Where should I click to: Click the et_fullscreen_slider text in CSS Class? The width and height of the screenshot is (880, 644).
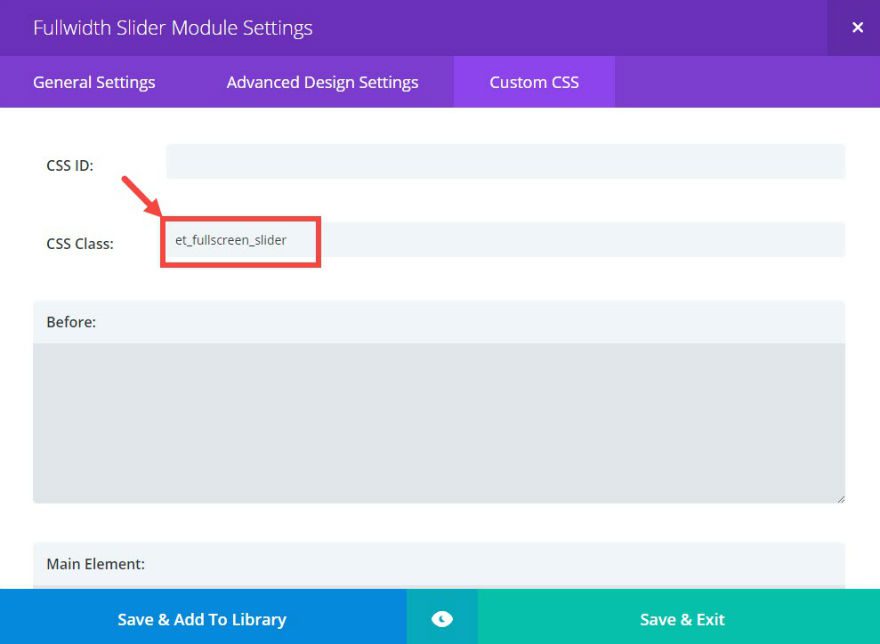click(231, 241)
